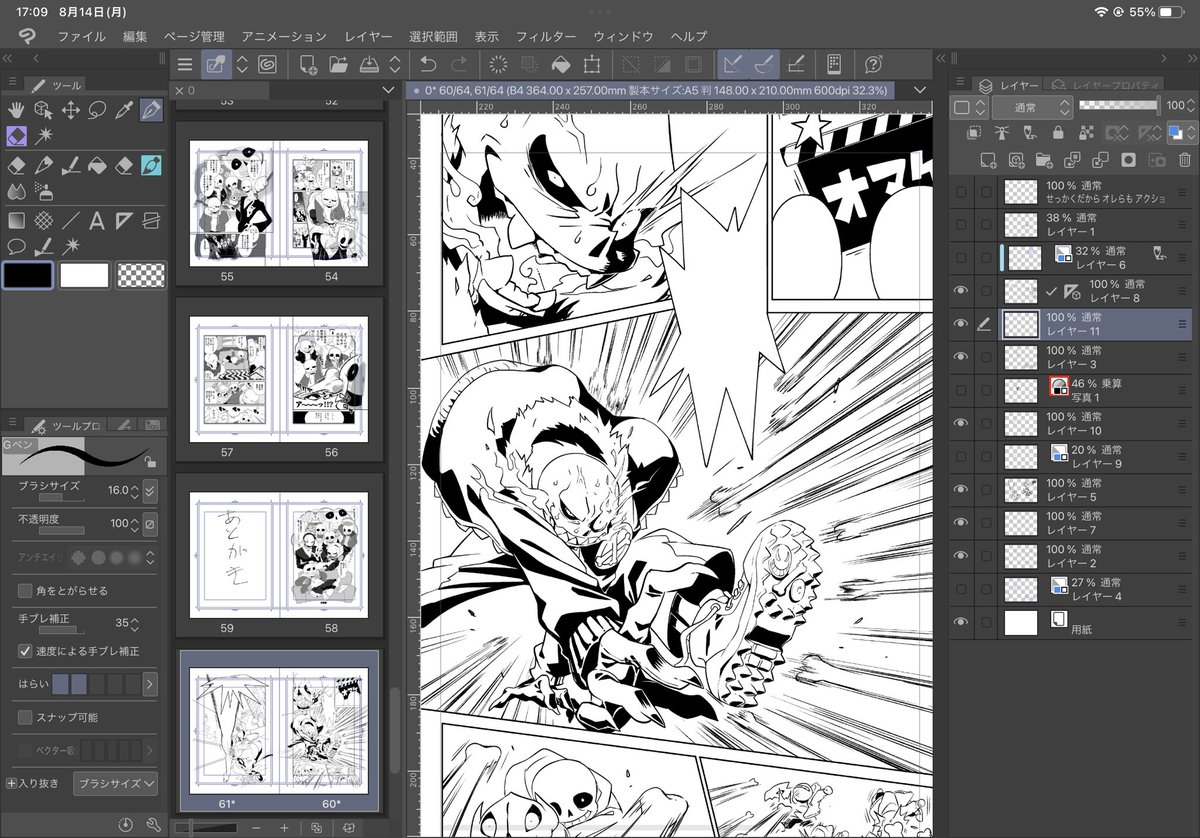Toggle 角をとがらせる checkbox
The width and height of the screenshot is (1200, 838).
[x=25, y=590]
